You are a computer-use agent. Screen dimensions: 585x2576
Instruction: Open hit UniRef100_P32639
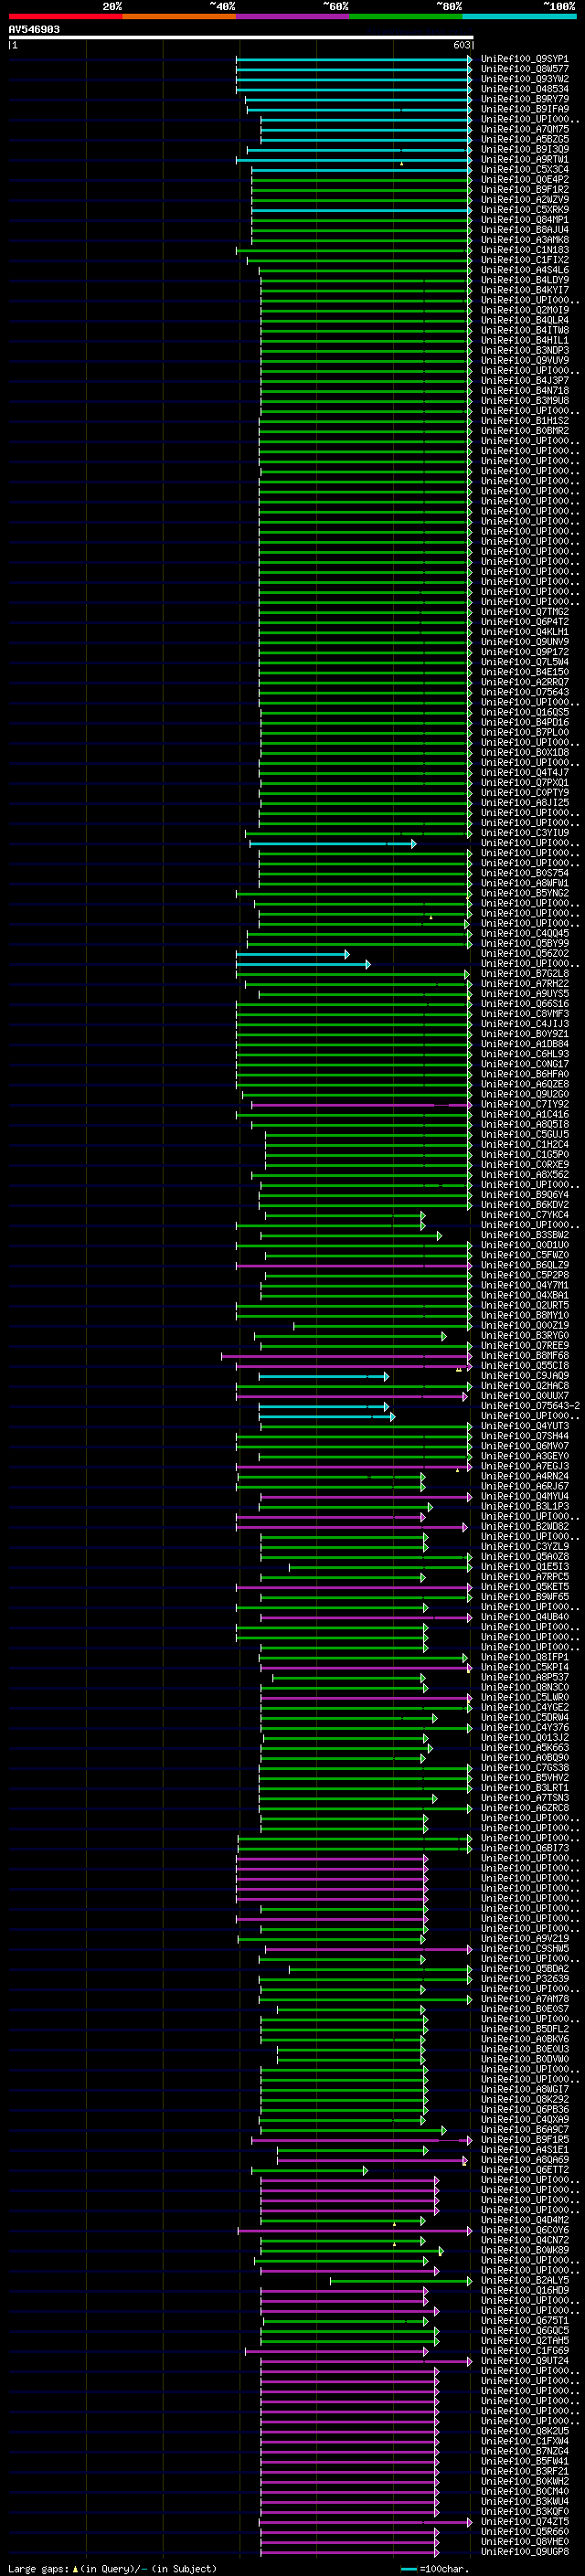(524, 1979)
